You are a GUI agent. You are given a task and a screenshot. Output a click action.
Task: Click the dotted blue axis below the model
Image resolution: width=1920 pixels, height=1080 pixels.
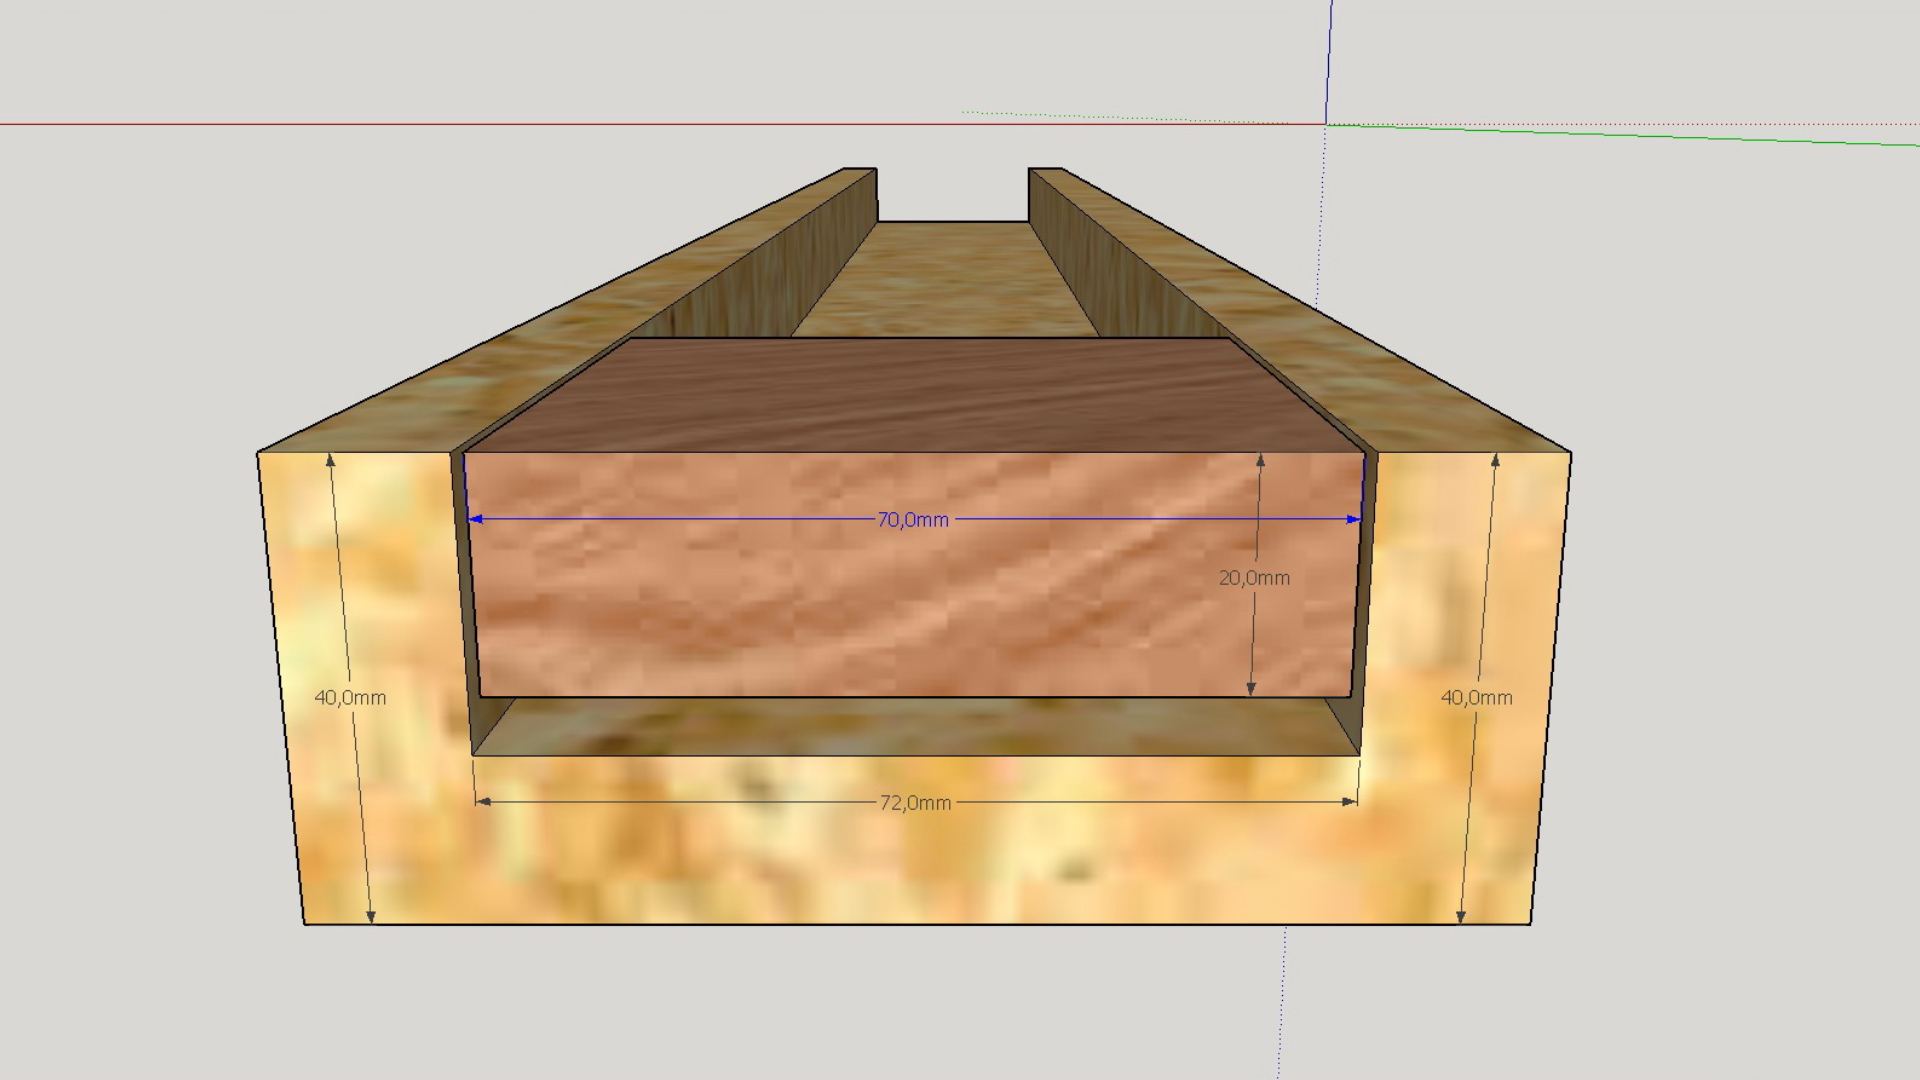coord(1282,1000)
